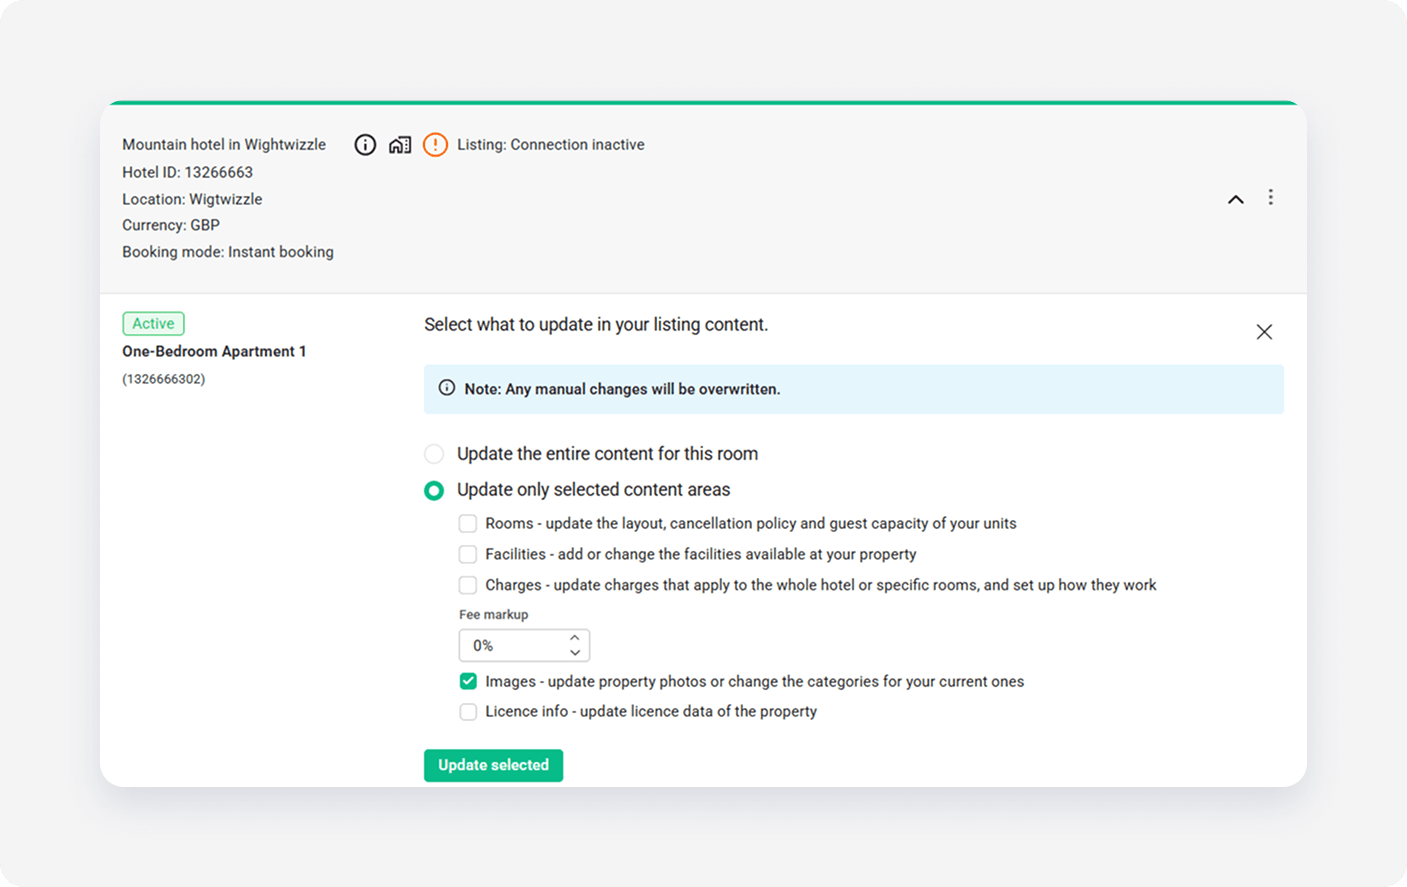
Task: Select Update the entire content for this room
Action: coord(434,454)
